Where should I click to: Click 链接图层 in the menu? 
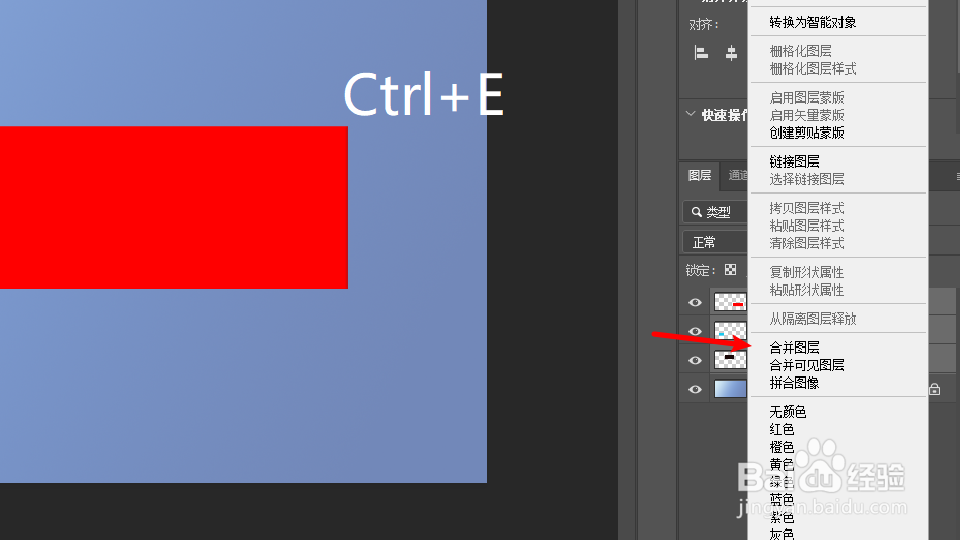(x=794, y=162)
